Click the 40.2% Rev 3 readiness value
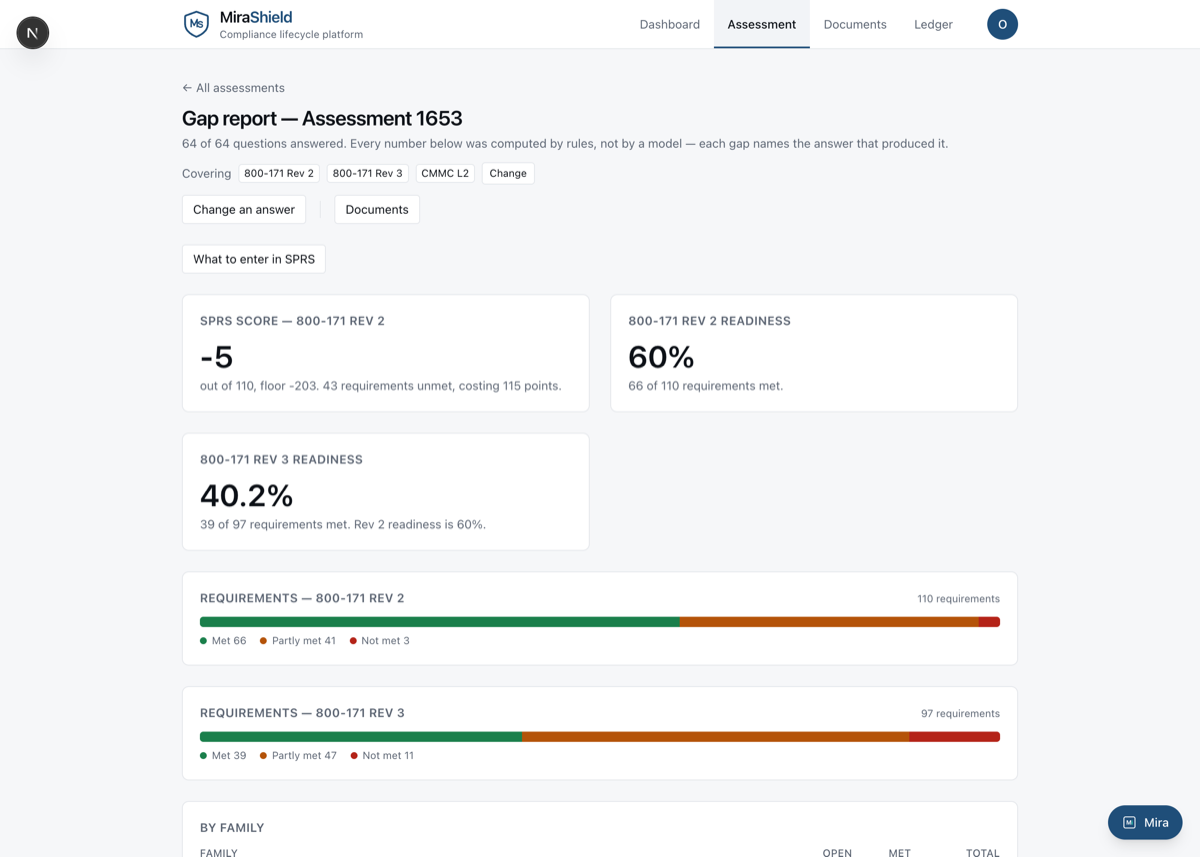Screen dimensions: 1200x857 coord(246,495)
